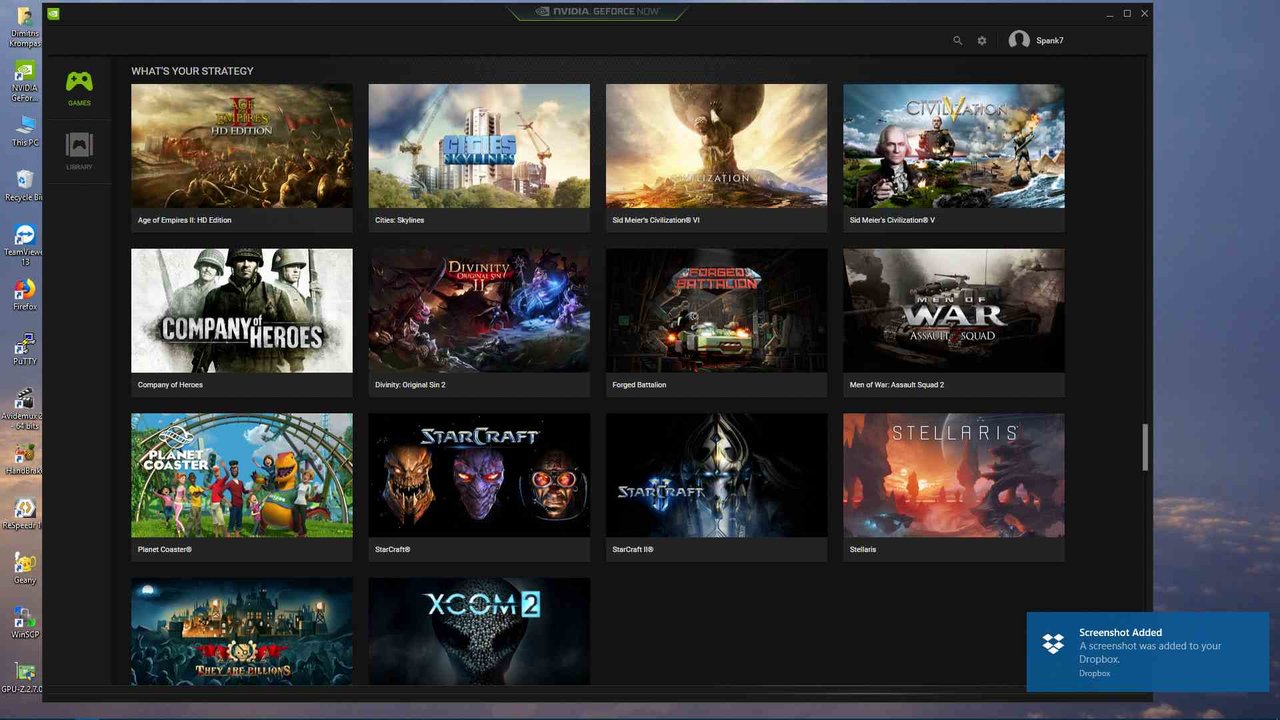Open Forged Battalion game artwork
The height and width of the screenshot is (720, 1280).
coord(716,310)
